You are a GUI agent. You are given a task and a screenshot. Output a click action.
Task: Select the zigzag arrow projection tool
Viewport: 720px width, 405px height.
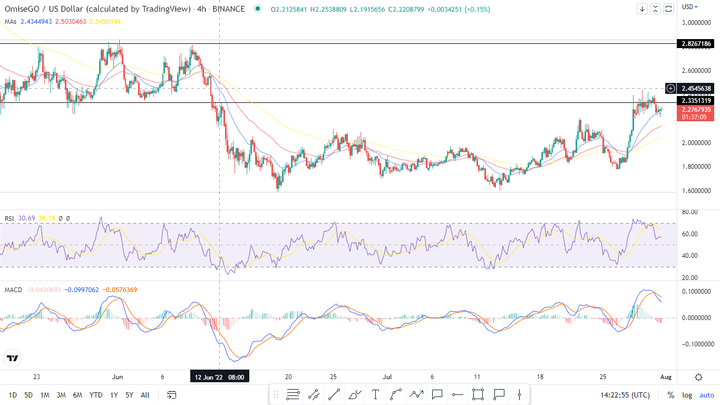point(416,394)
